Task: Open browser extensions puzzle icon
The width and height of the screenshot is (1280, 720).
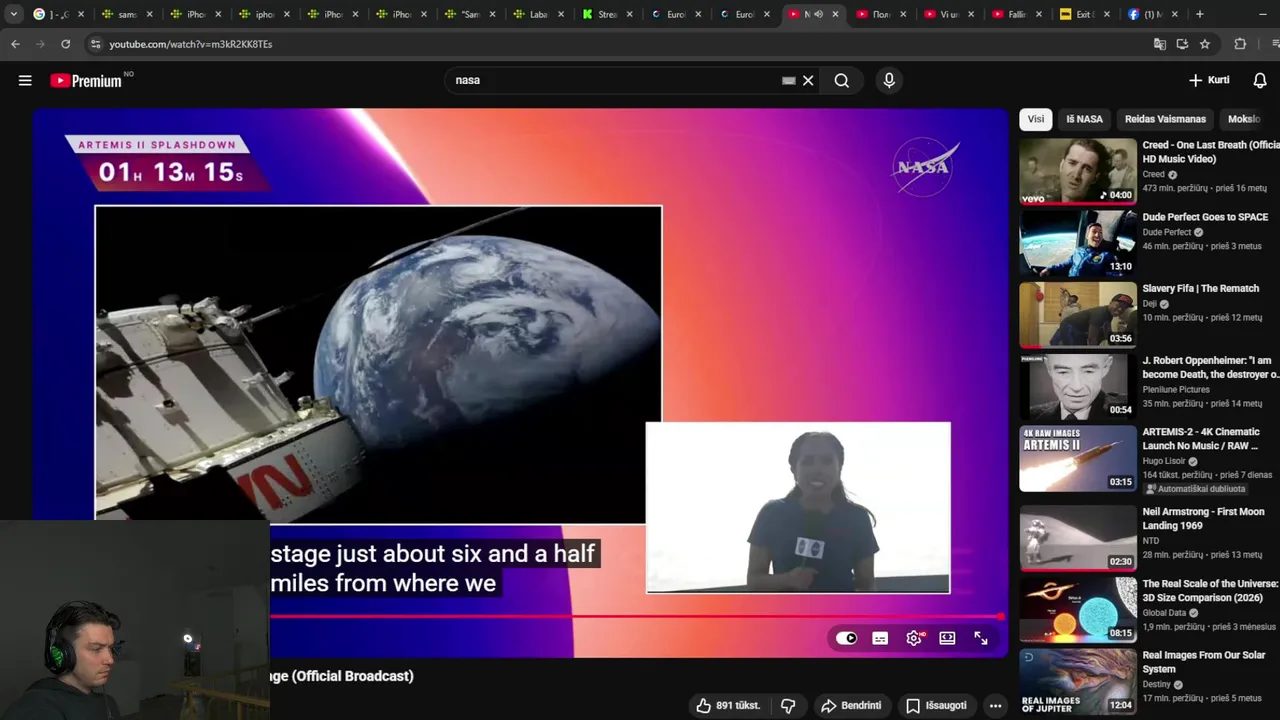Action: point(1240,44)
